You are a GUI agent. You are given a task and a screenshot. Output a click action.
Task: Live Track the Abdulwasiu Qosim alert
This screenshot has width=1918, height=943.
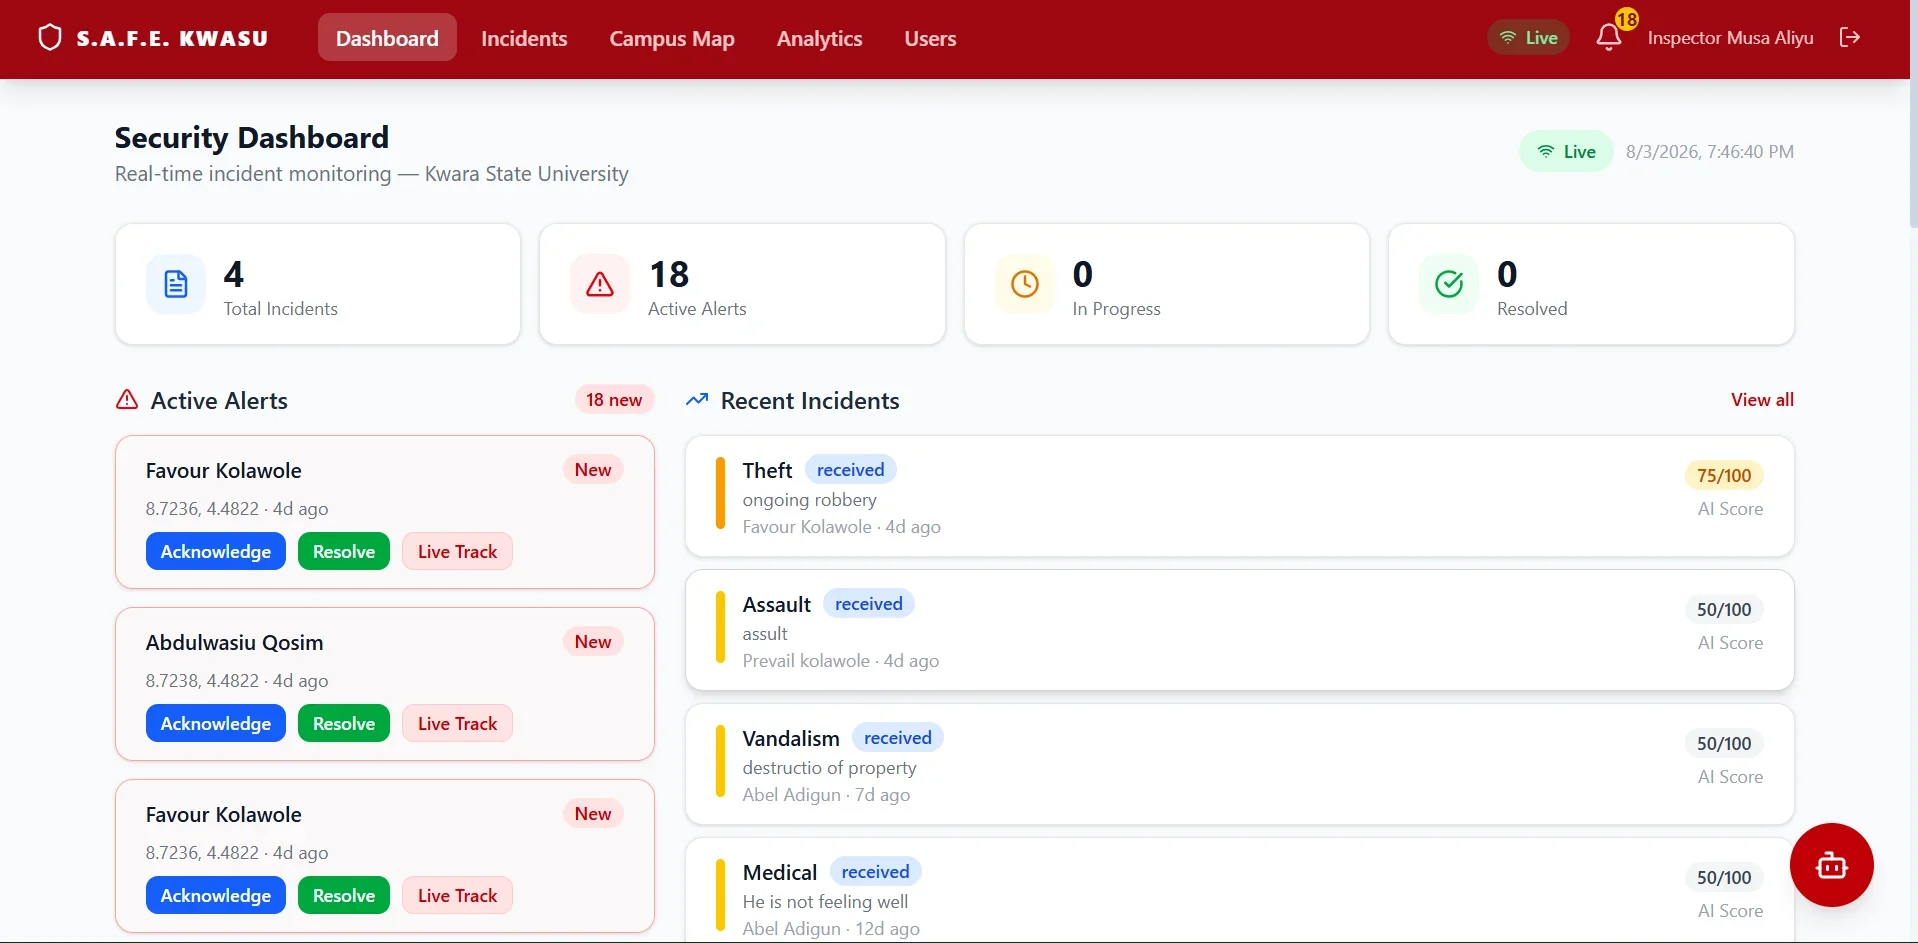tap(457, 723)
